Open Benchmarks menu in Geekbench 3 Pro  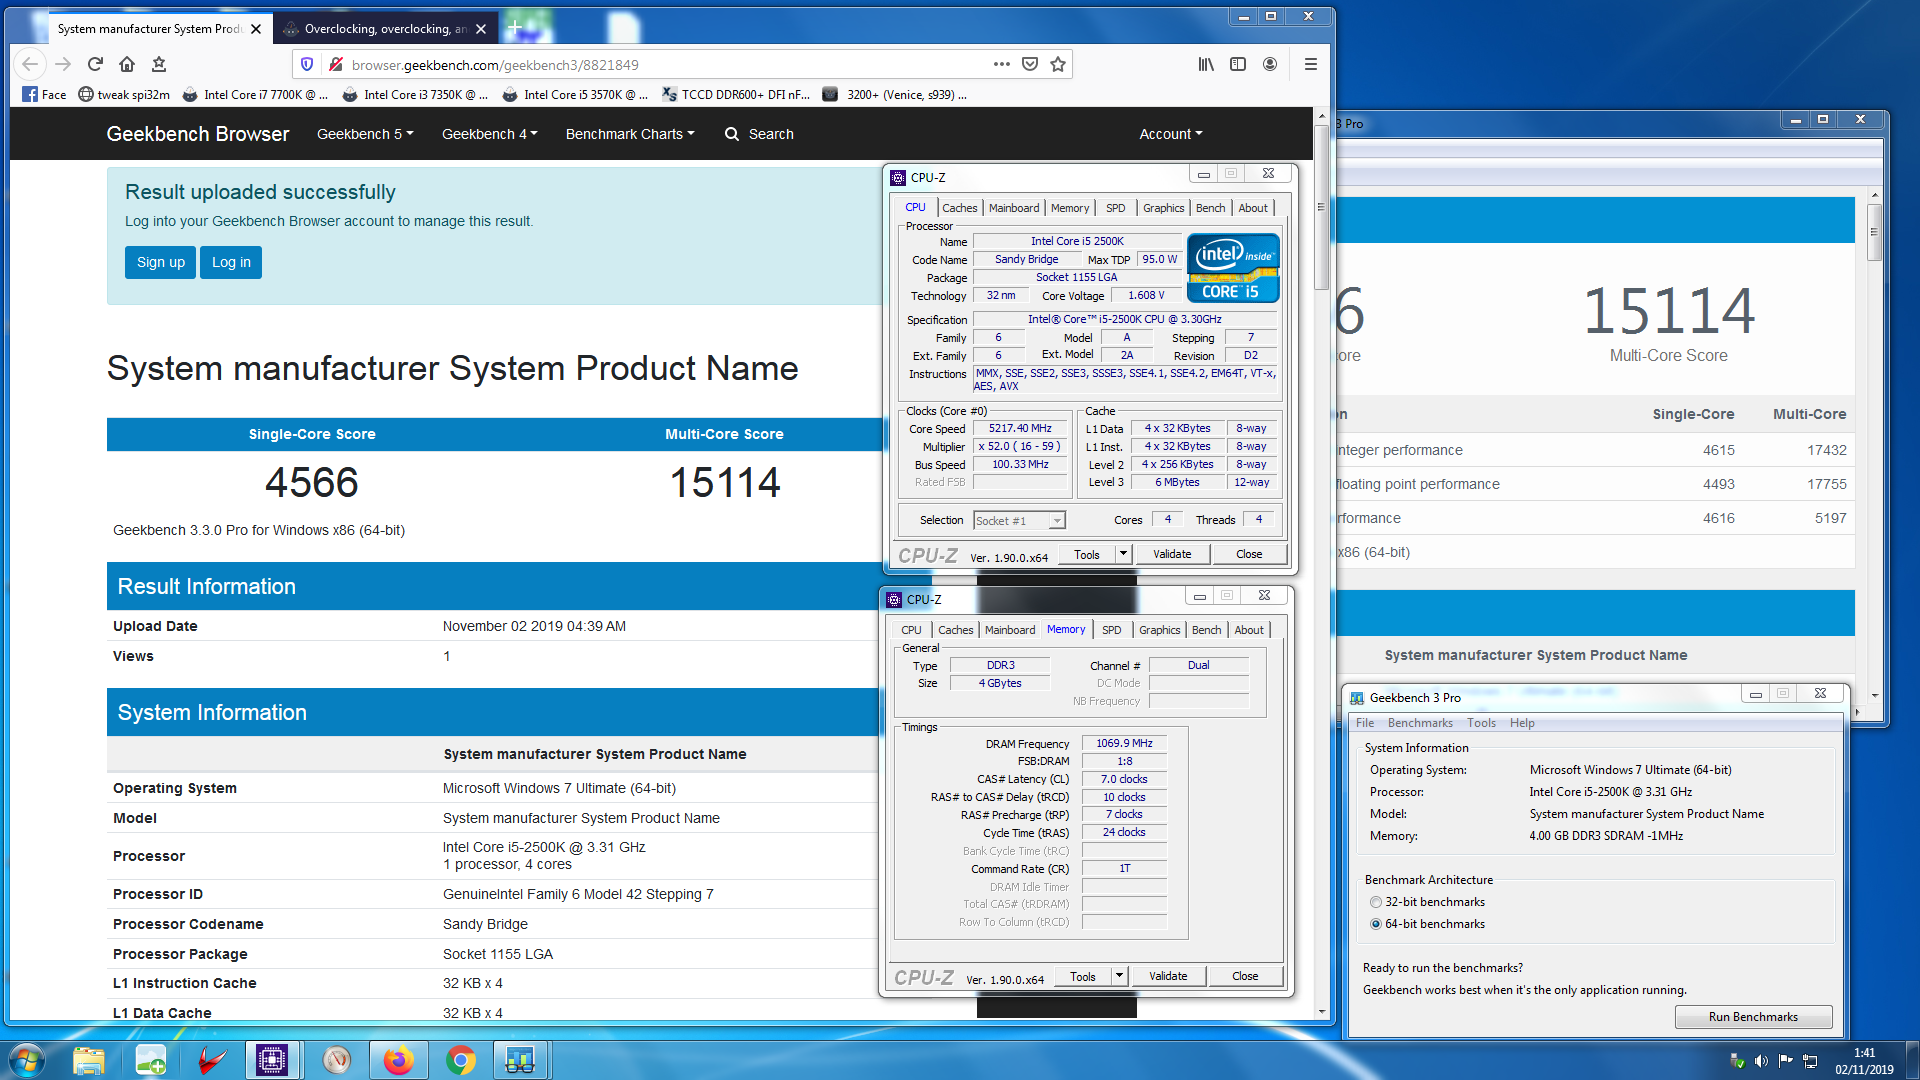(x=1420, y=723)
